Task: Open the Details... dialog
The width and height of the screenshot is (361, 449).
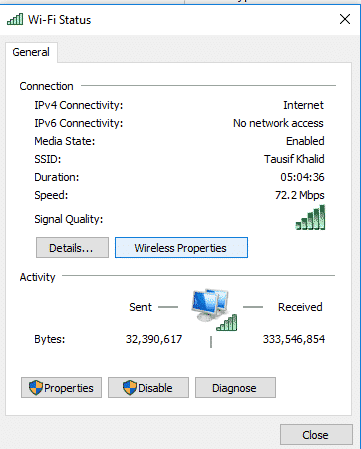Action: [x=72, y=248]
